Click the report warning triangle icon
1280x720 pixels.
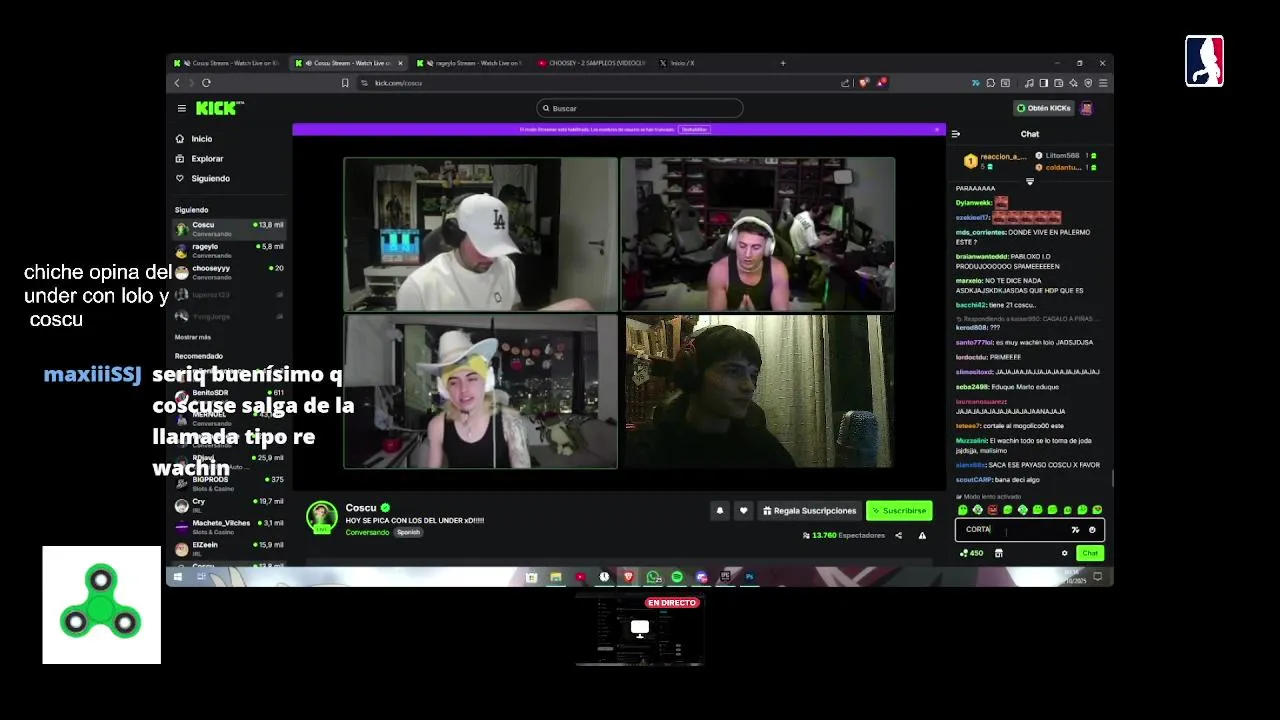[x=922, y=536]
